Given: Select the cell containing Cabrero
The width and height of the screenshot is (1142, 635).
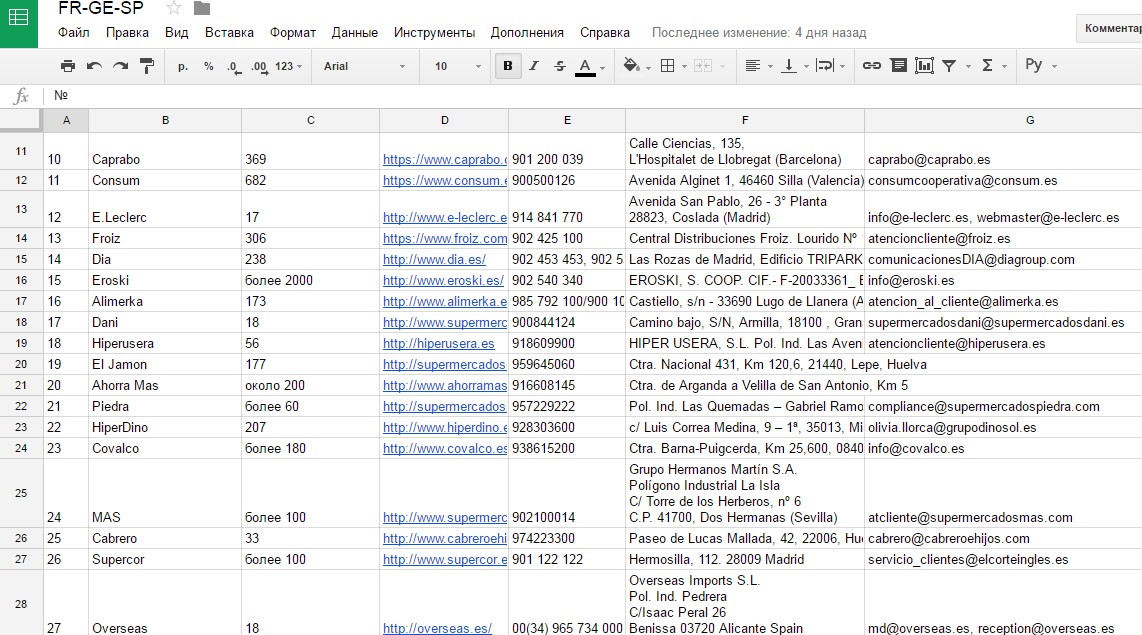Looking at the screenshot, I should pyautogui.click(x=165, y=538).
